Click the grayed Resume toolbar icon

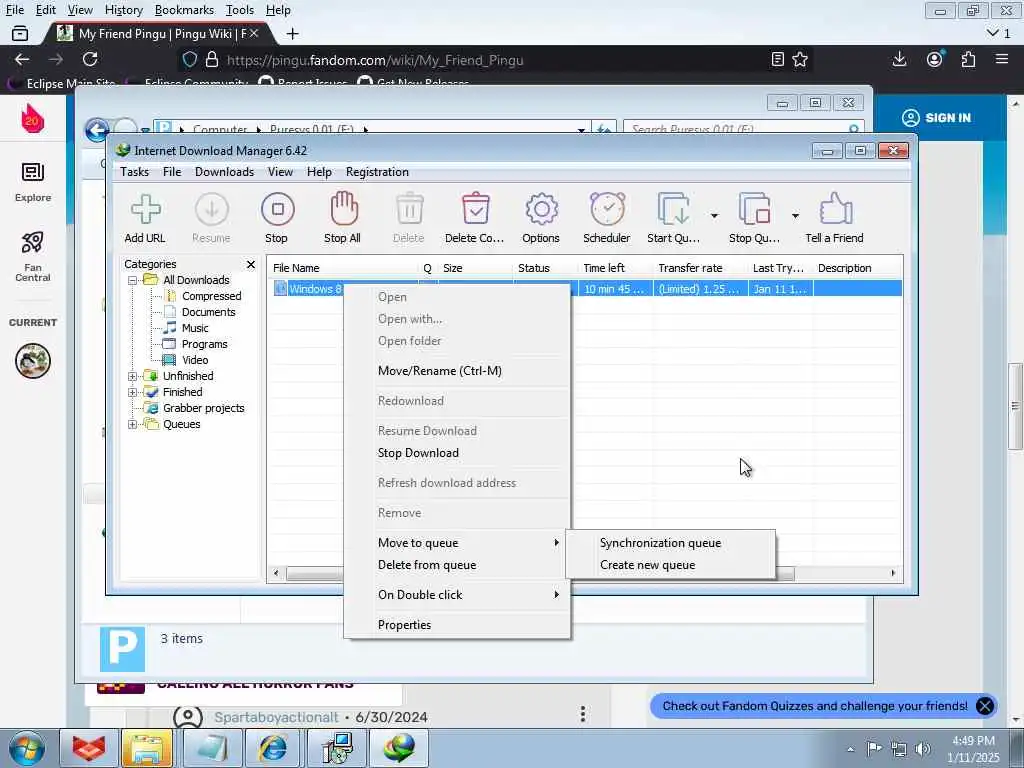212,209
